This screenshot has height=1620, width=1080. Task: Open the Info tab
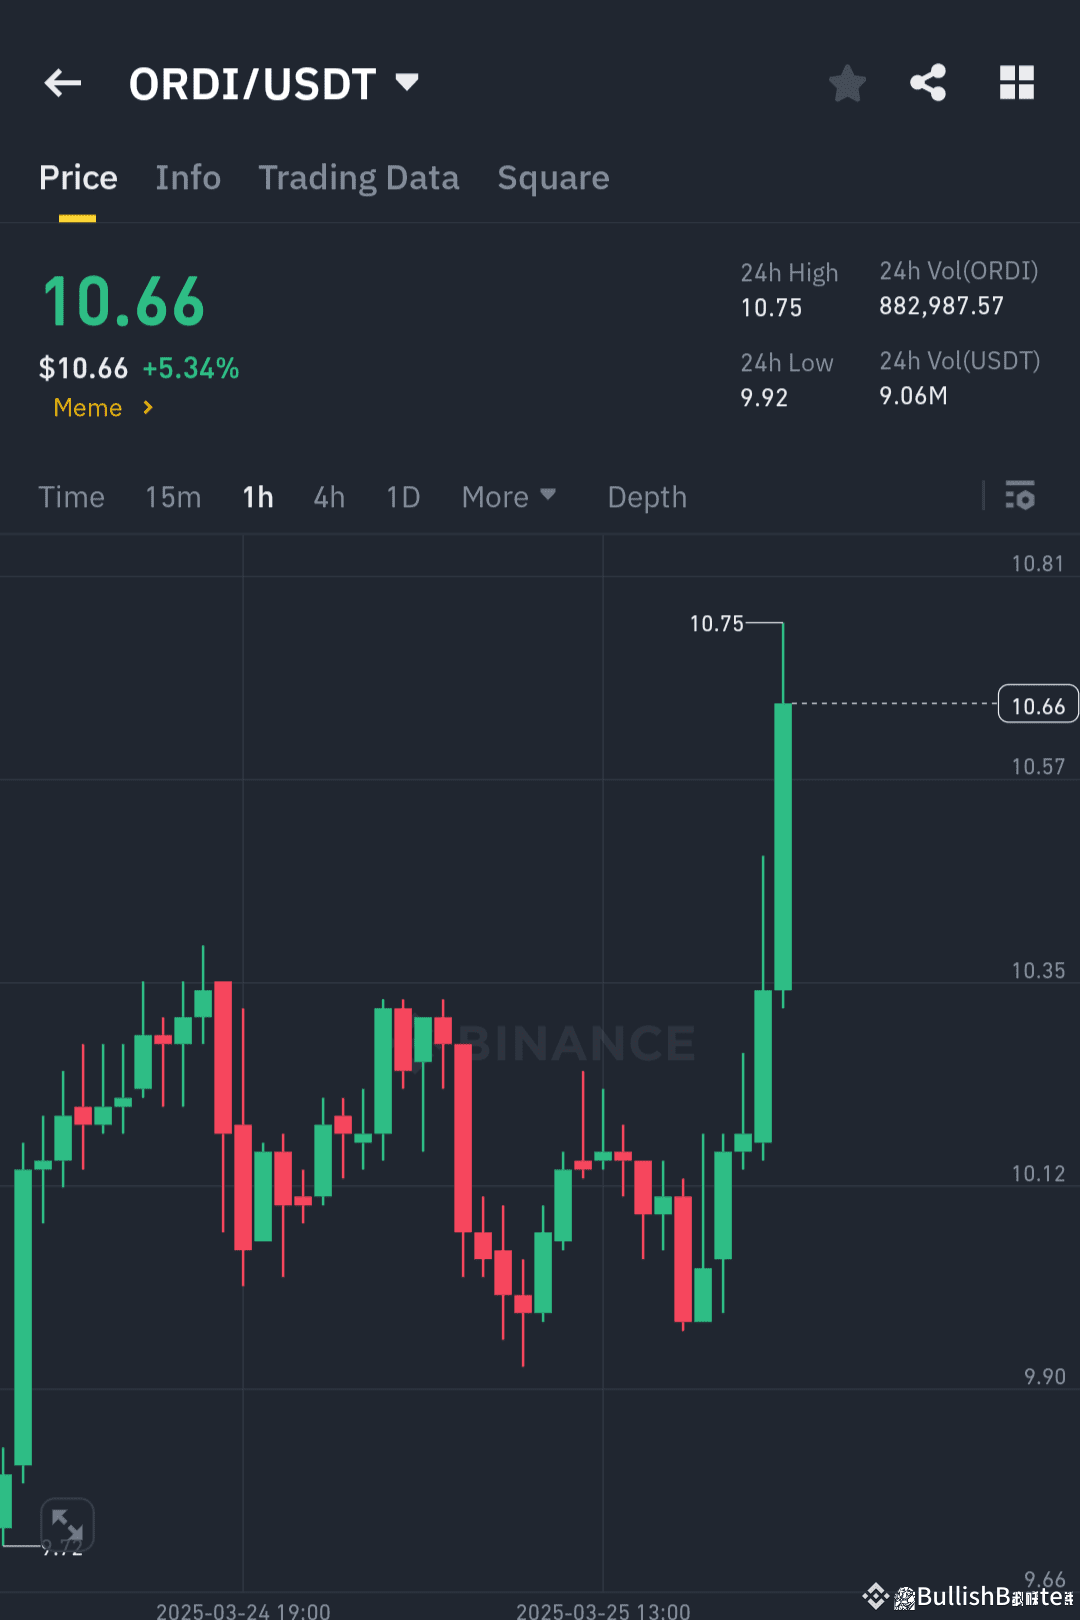pos(188,178)
